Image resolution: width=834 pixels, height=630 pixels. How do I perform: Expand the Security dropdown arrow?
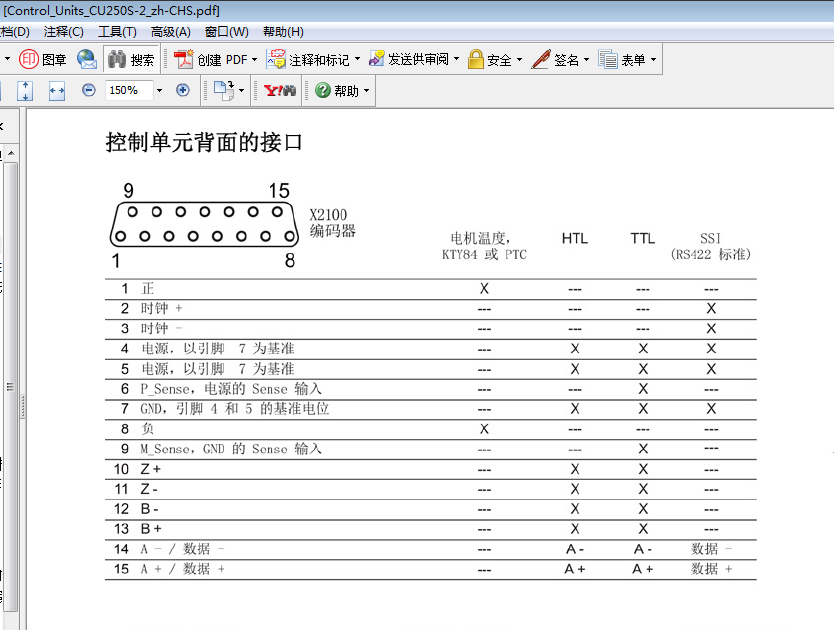[519, 59]
